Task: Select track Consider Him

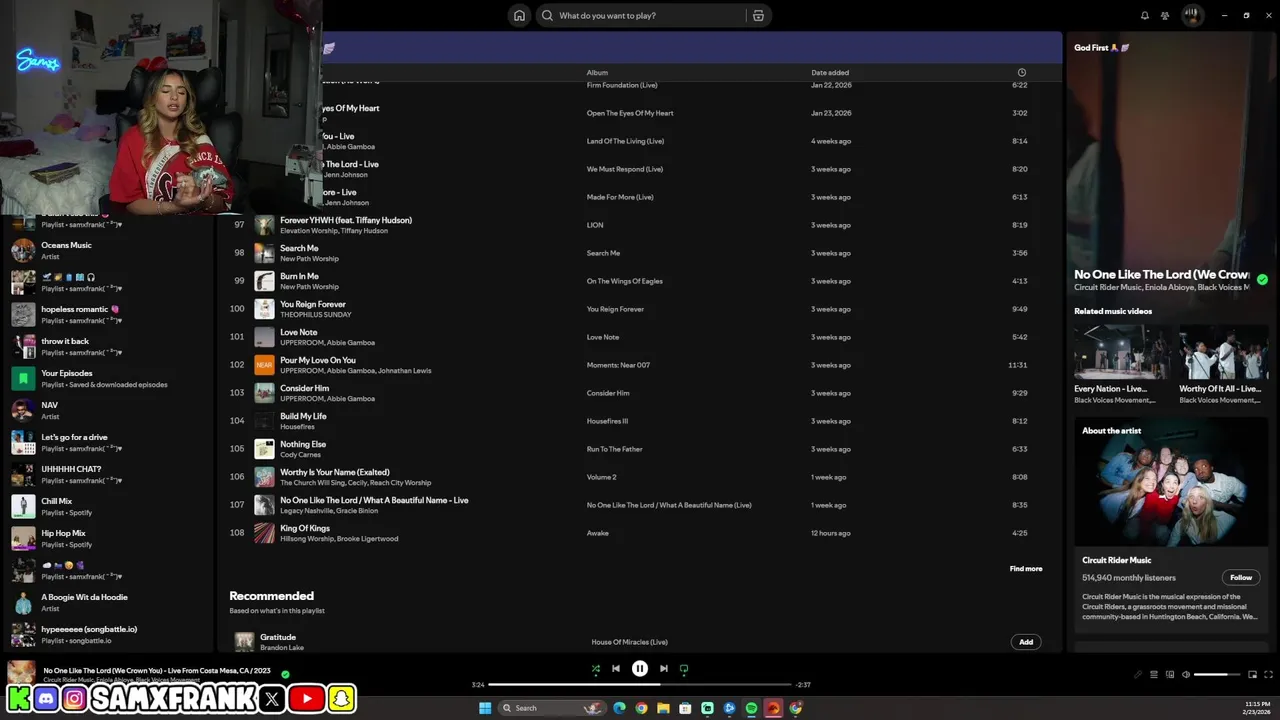Action: click(640, 393)
